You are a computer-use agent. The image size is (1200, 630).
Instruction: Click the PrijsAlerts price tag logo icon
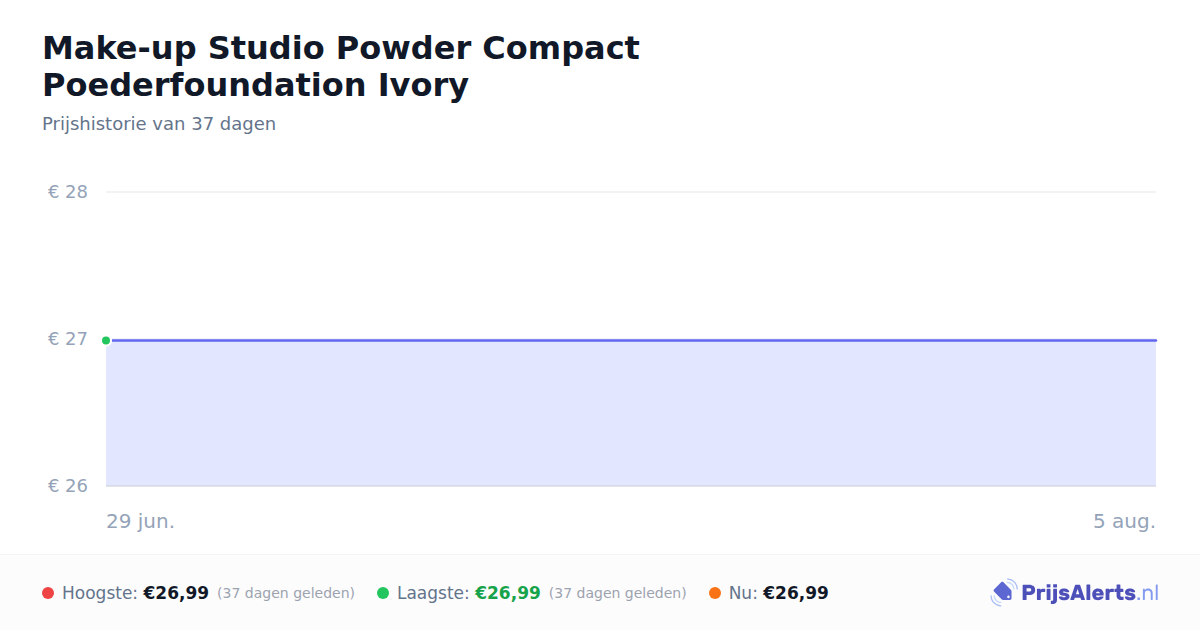pyautogui.click(x=1003, y=593)
